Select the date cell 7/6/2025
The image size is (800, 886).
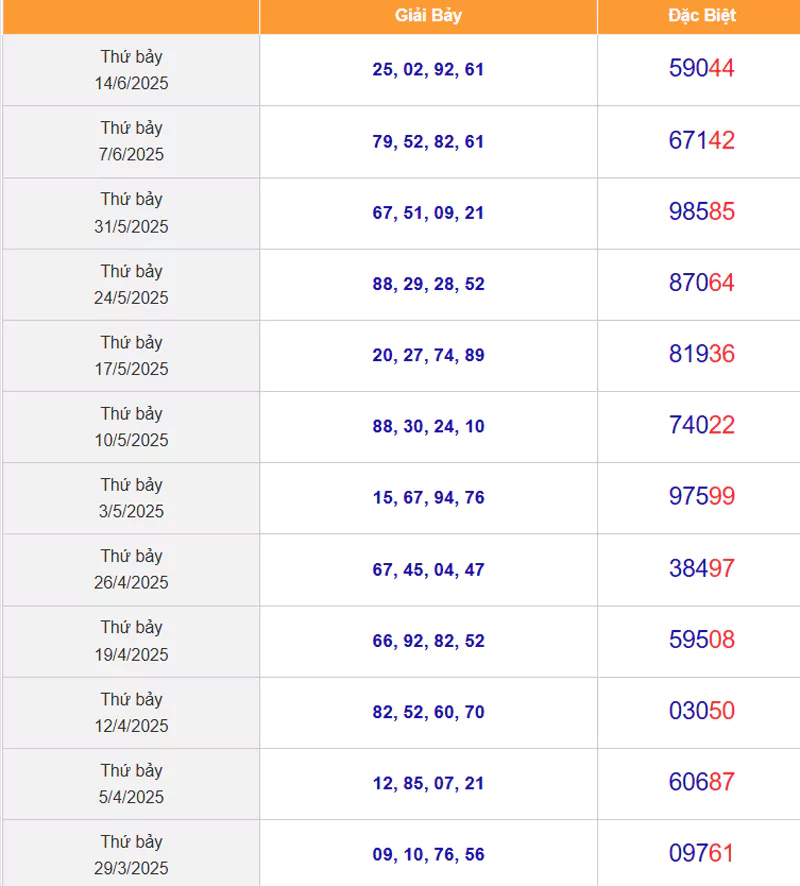click(x=131, y=141)
